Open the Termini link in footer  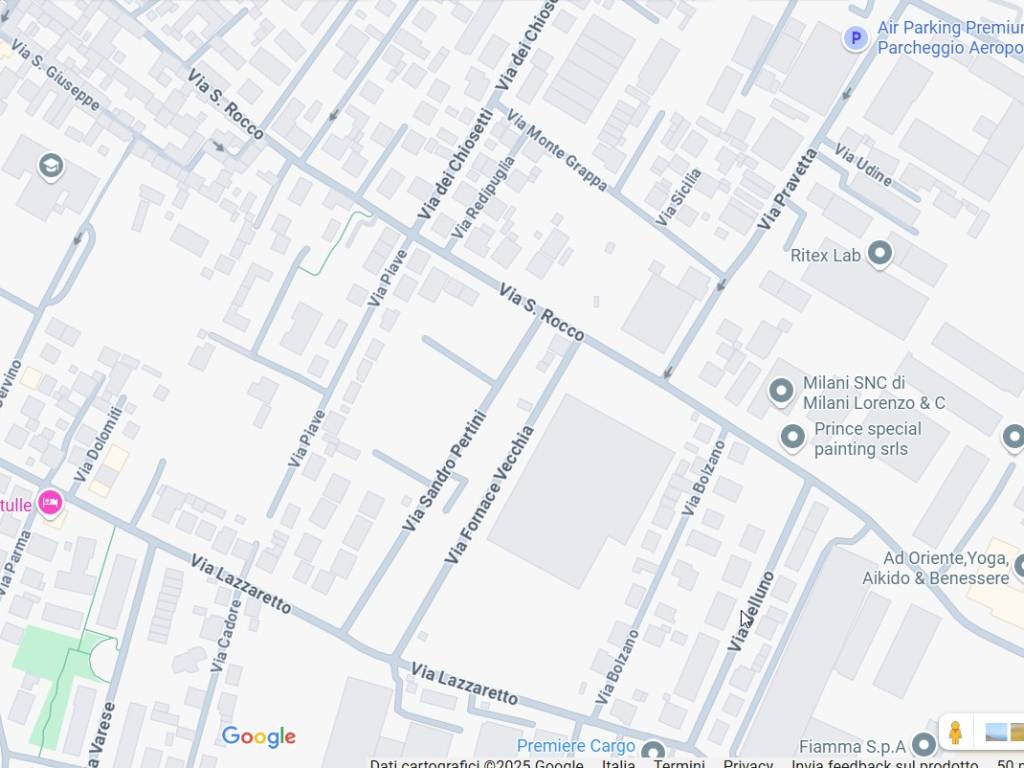tap(679, 763)
